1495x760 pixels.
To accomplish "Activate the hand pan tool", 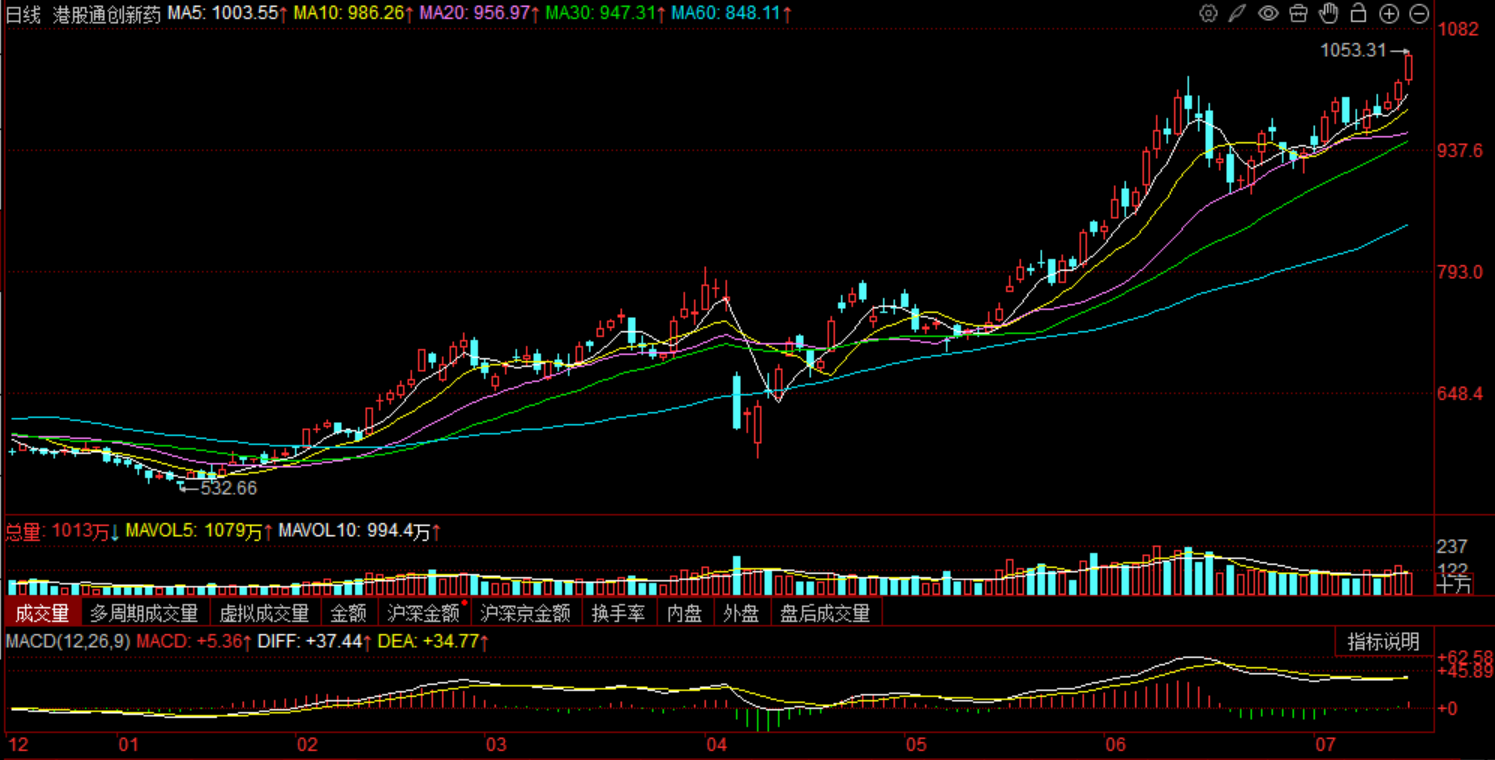I will point(1328,13).
